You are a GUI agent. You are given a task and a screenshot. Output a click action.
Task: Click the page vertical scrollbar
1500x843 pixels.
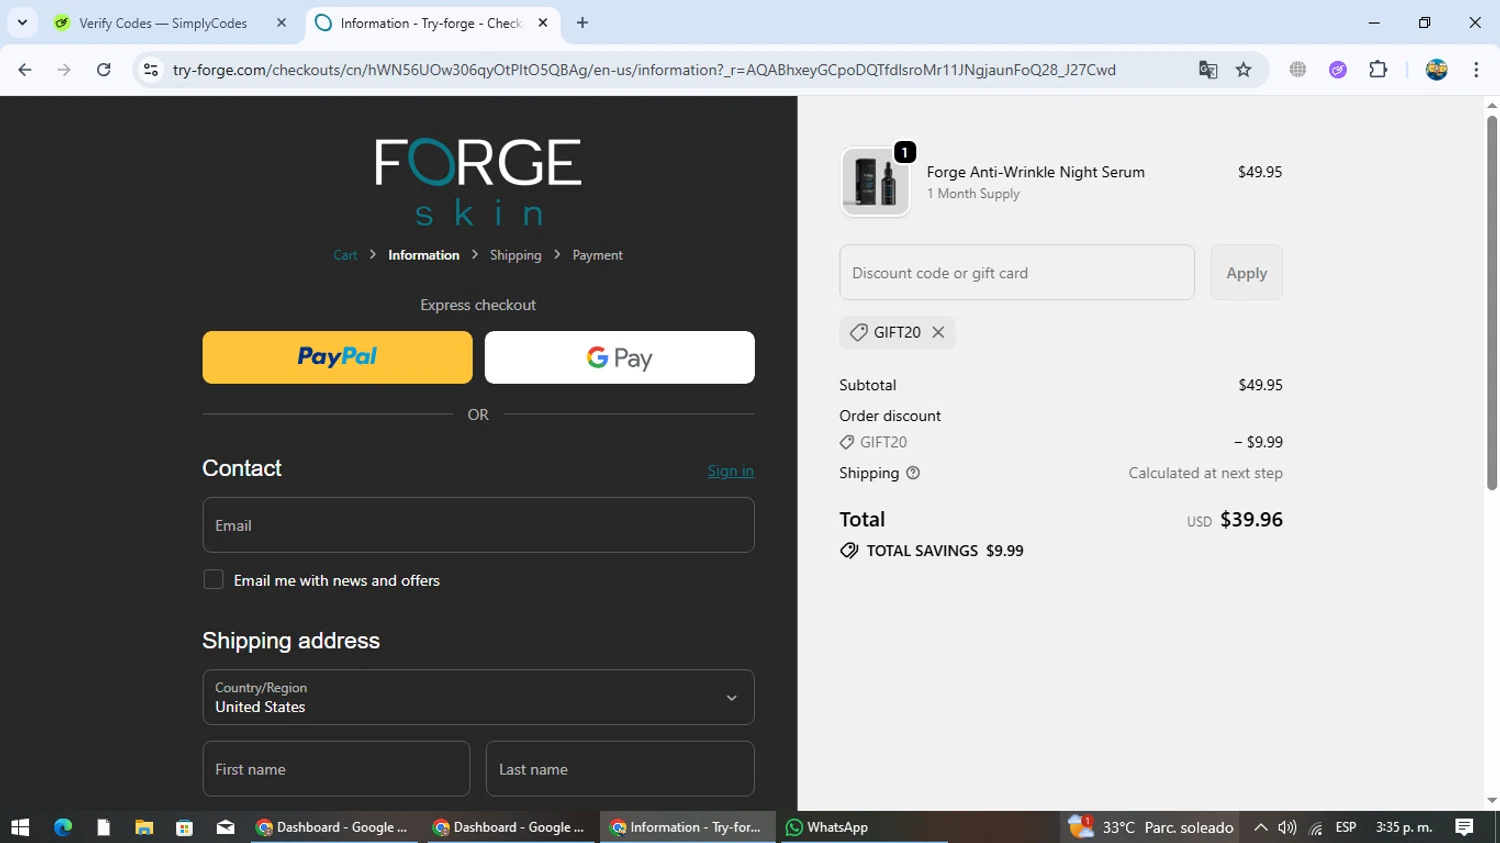click(1491, 303)
